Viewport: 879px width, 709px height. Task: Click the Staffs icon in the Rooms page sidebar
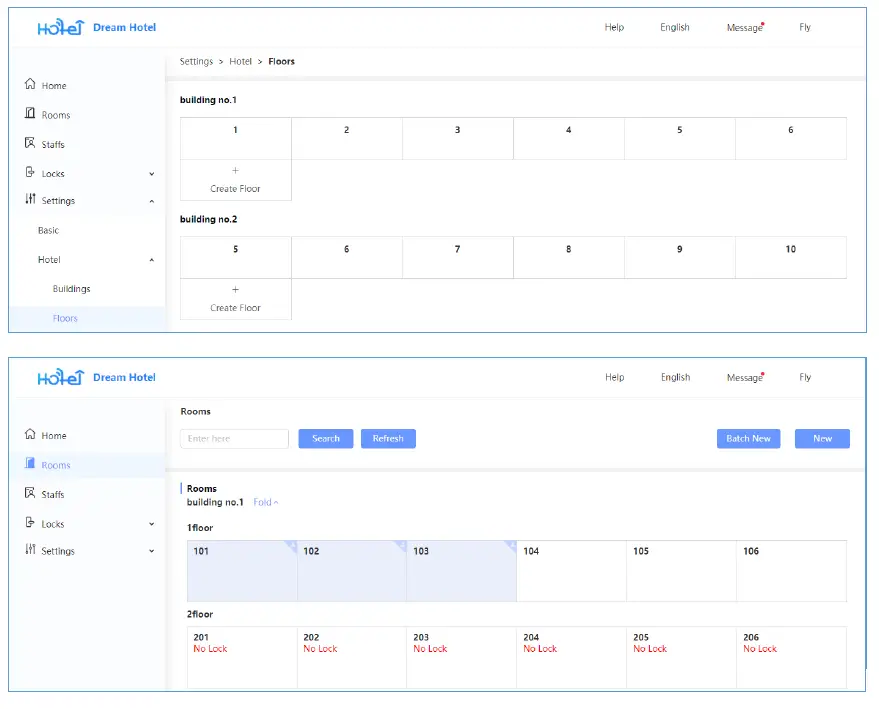(30, 494)
